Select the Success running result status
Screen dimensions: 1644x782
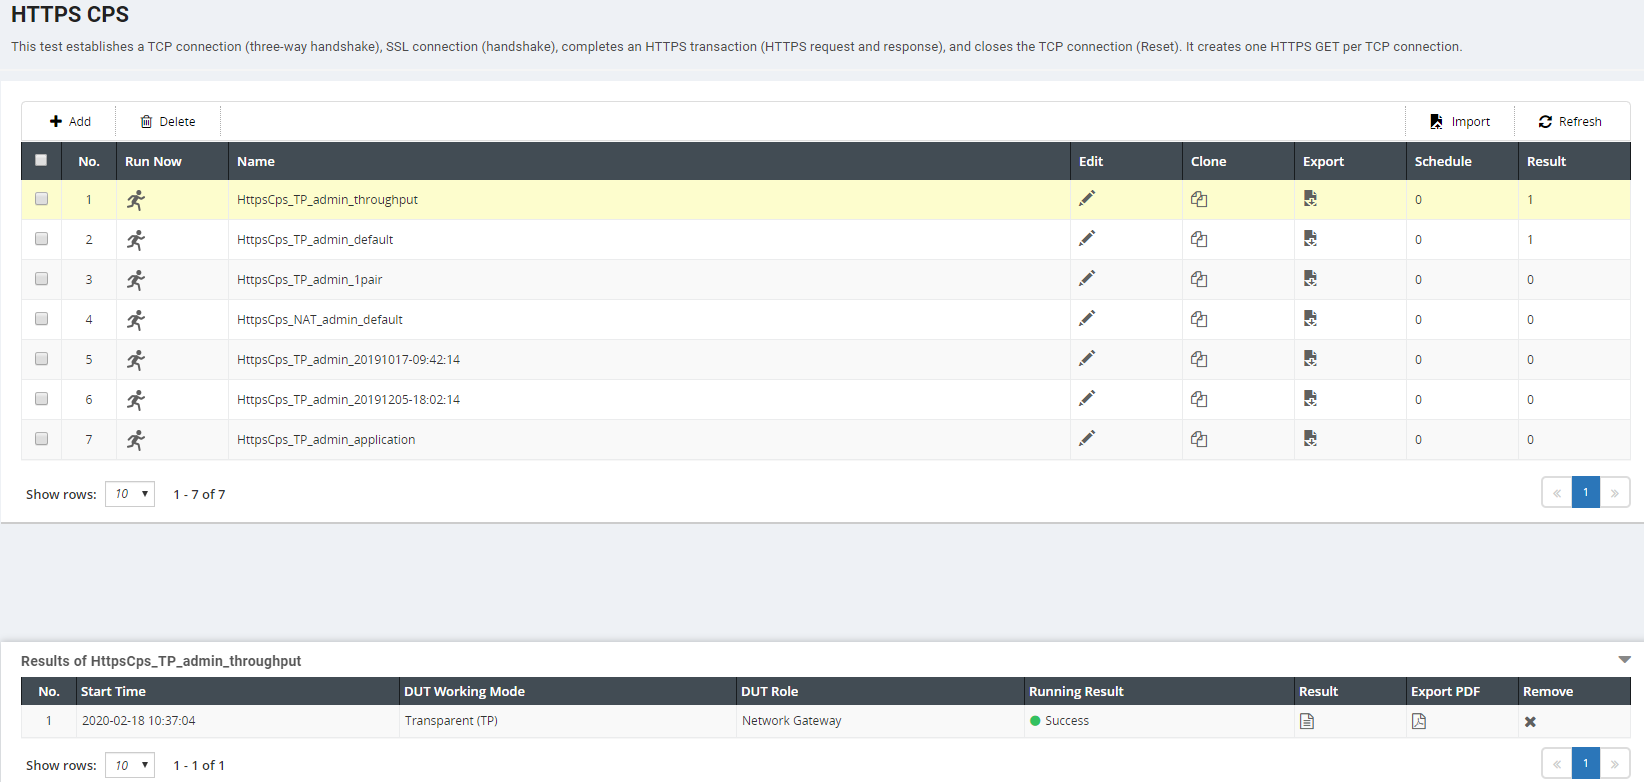pos(1059,721)
